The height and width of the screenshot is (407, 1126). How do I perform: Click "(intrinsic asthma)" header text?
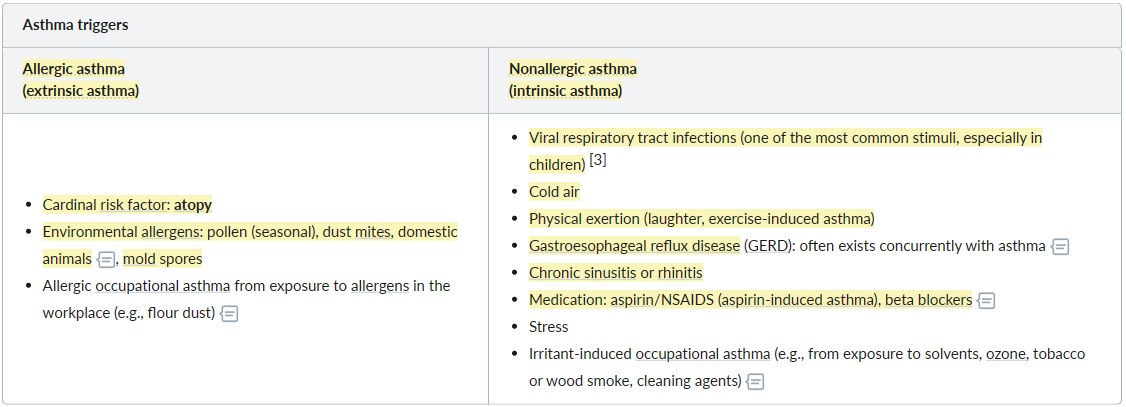[x=565, y=91]
